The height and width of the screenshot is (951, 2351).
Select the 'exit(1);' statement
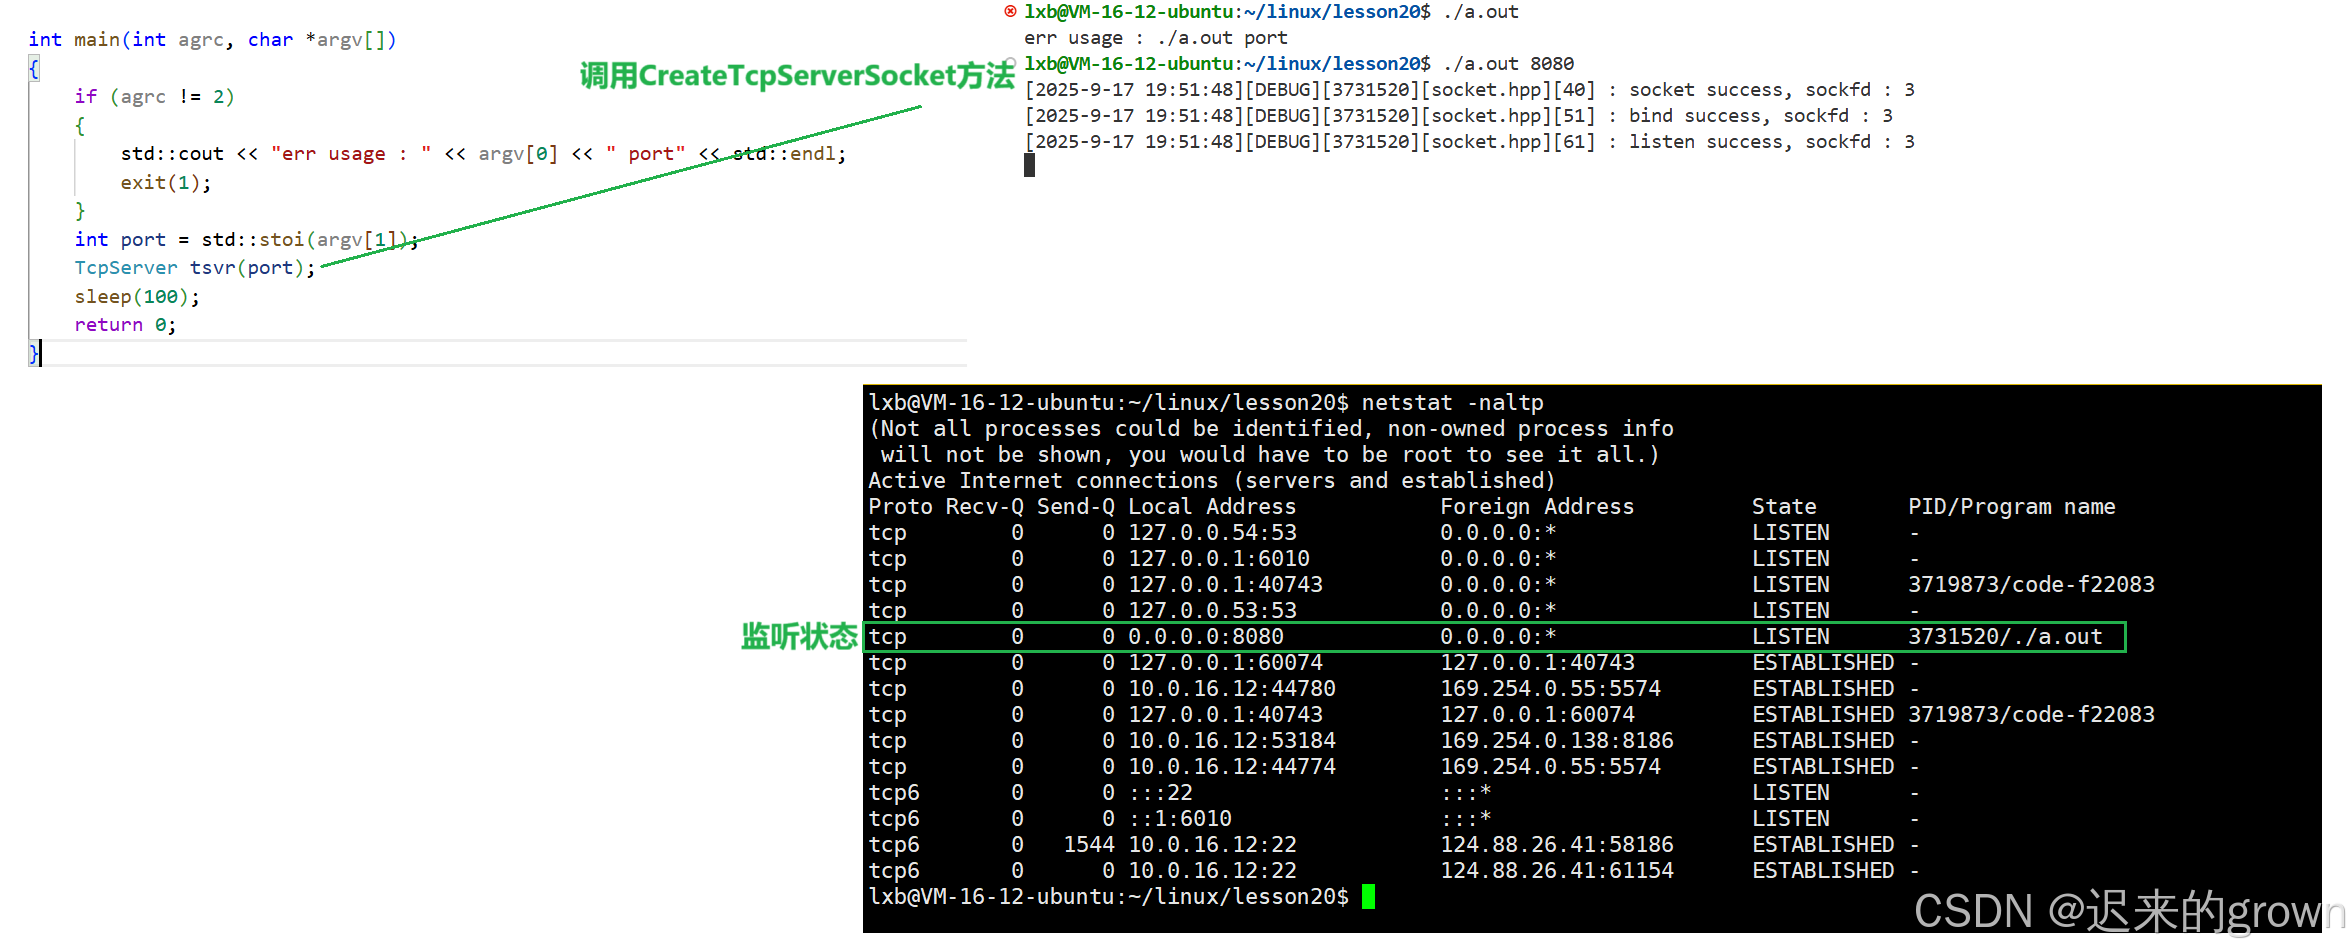coord(166,183)
